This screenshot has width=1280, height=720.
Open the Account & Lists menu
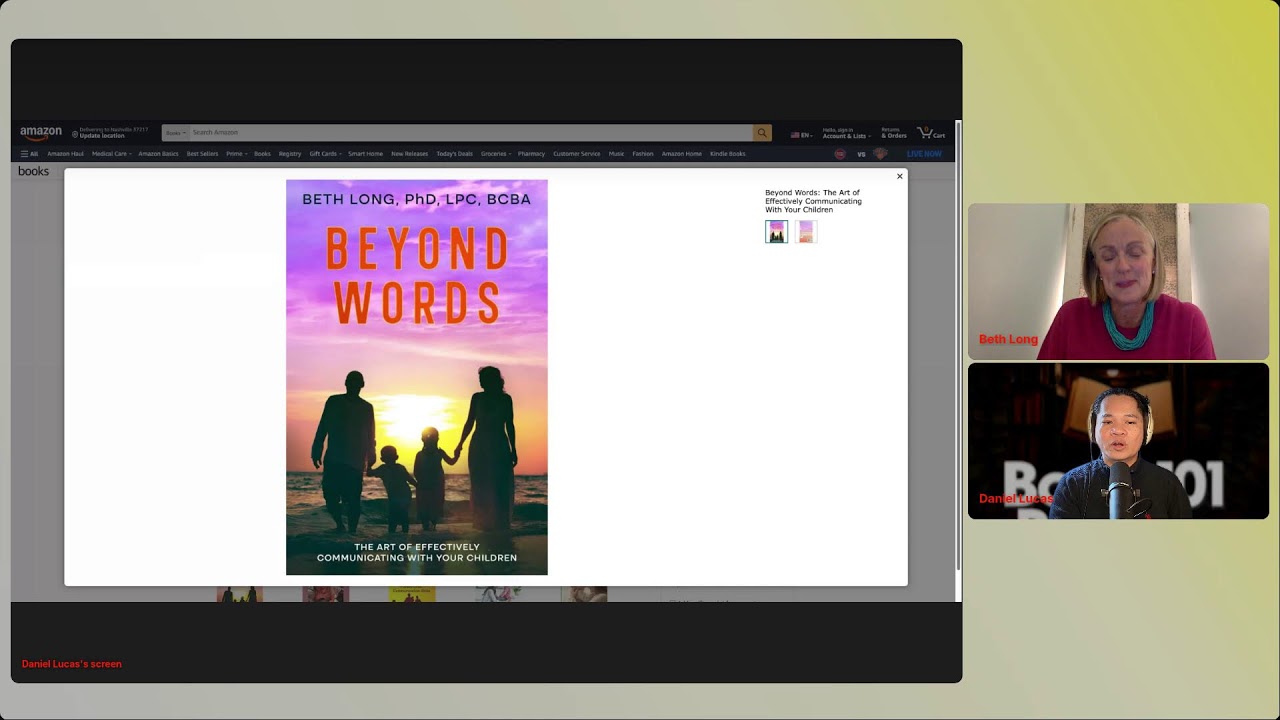[x=846, y=133]
